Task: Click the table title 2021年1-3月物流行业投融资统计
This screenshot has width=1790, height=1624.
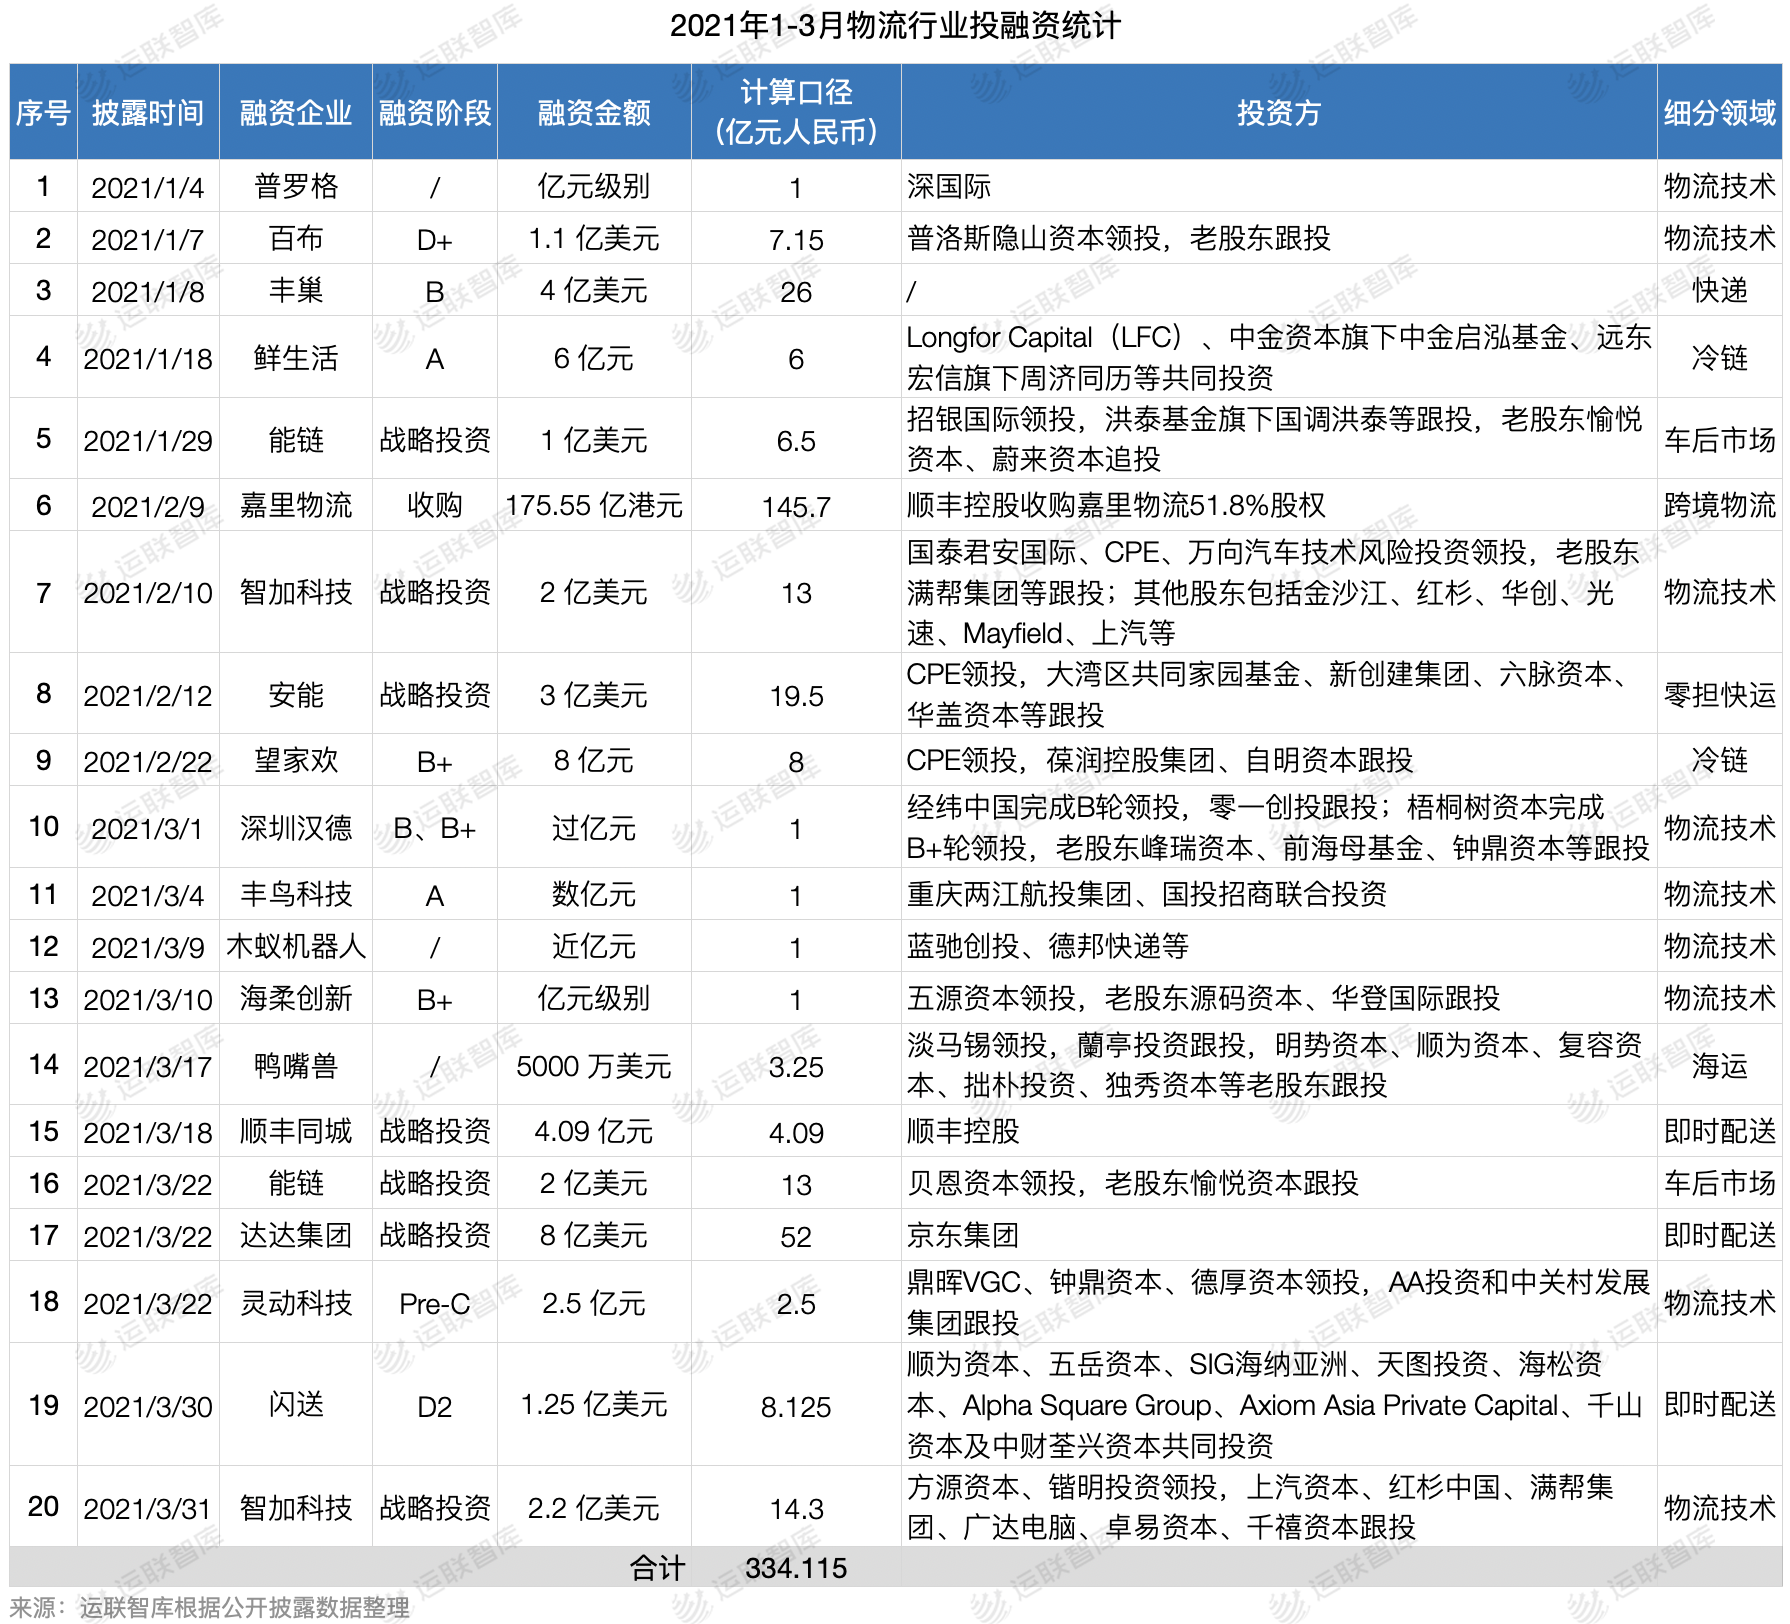Action: 895,26
